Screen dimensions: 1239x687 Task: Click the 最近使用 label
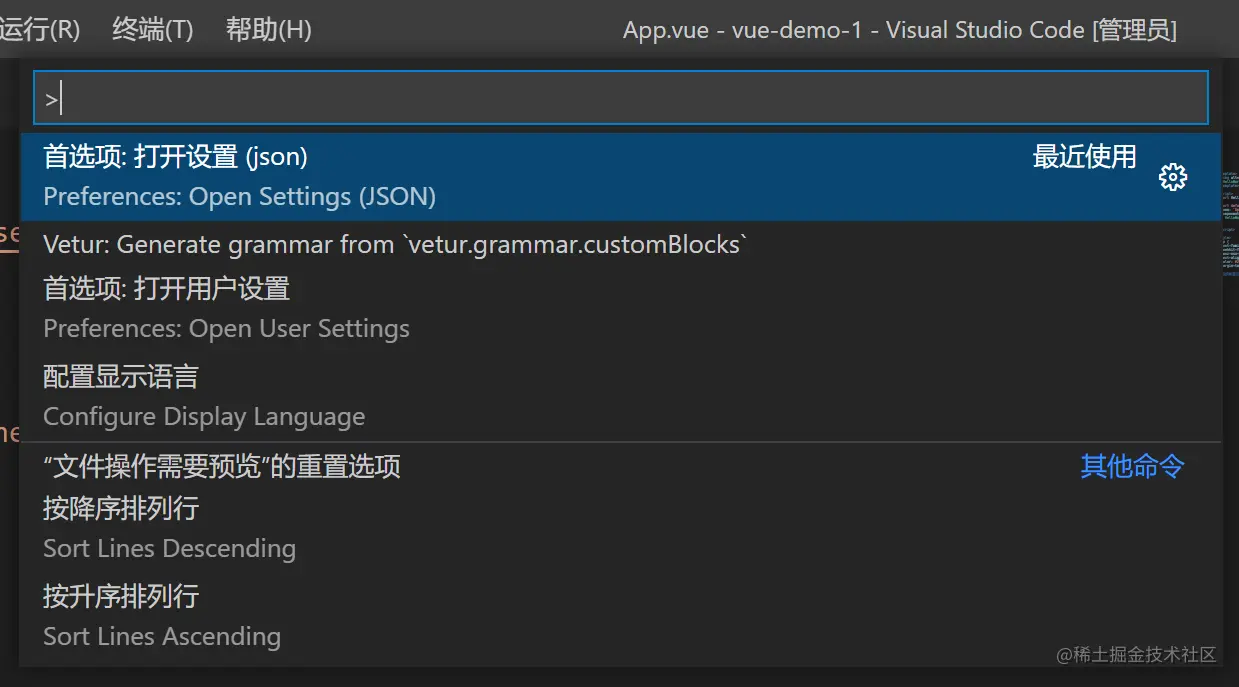[x=1084, y=157]
